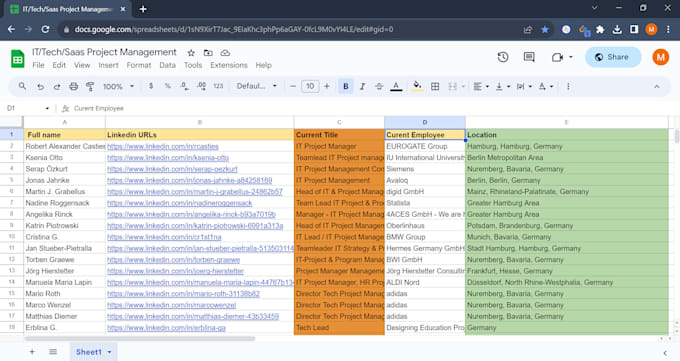Increase decimal places
The height and width of the screenshot is (361, 680).
[201, 86]
